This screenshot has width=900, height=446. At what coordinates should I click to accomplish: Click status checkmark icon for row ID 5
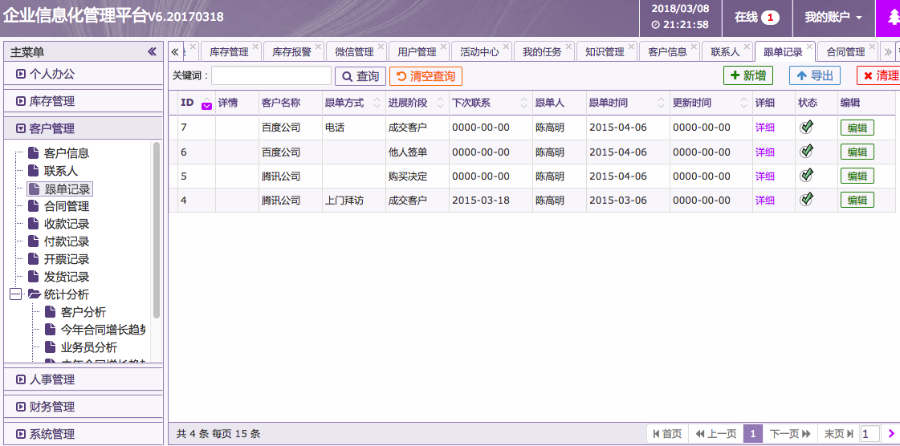[x=806, y=175]
